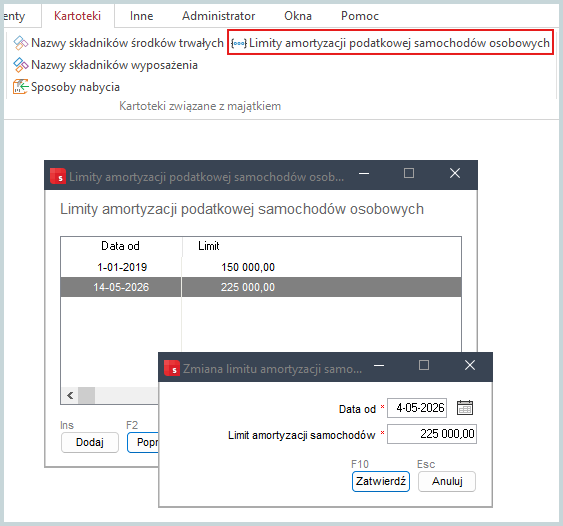Click the red app icon in Limity window title

58,176
